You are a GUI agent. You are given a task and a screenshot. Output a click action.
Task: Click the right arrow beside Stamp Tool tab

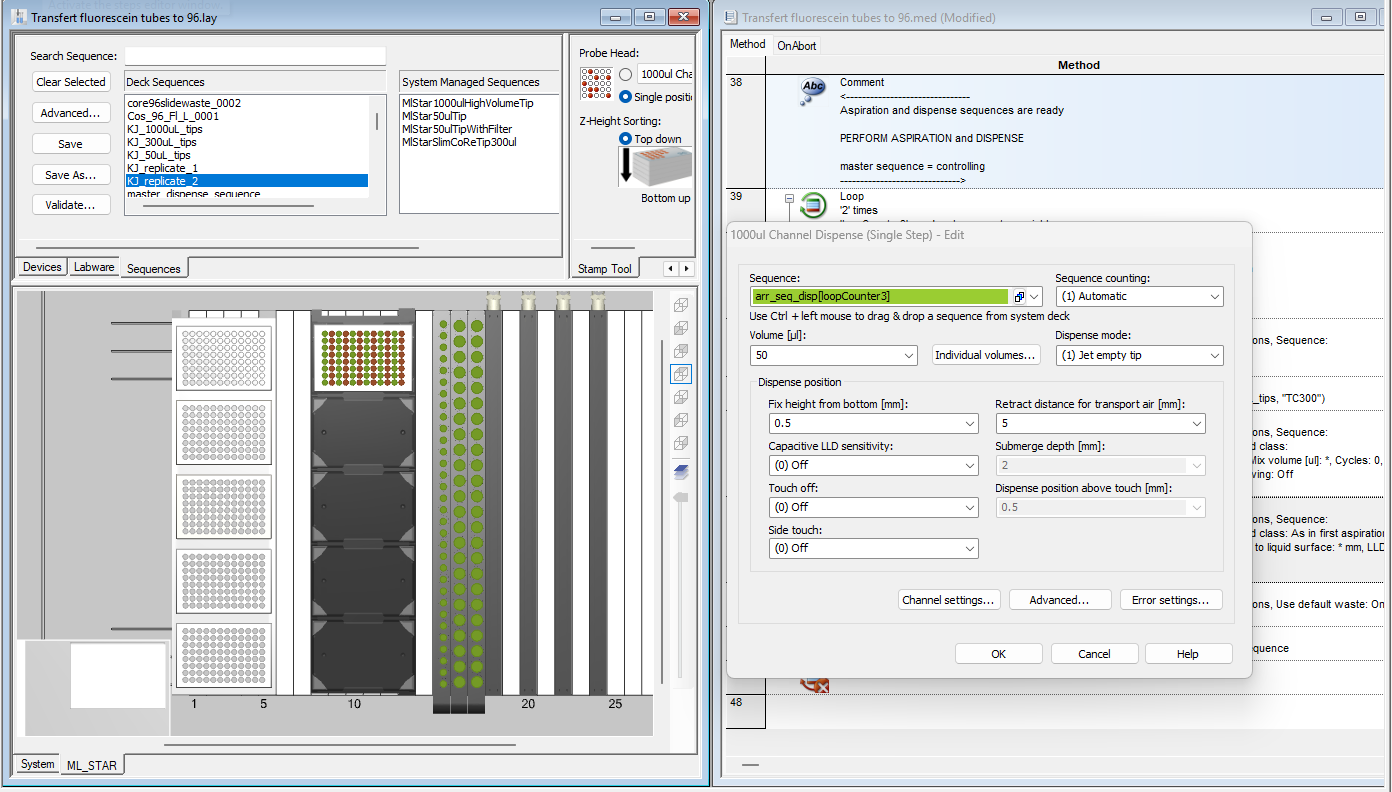click(x=686, y=268)
